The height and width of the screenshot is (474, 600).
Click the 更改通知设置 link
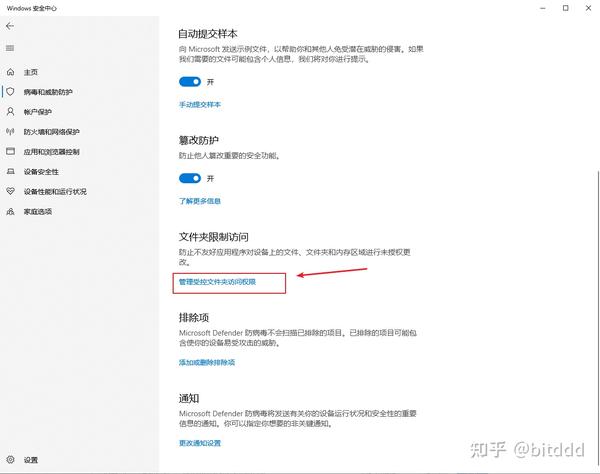click(x=200, y=443)
